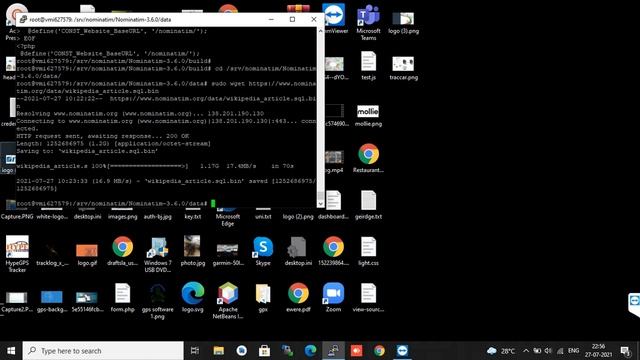Select key.txt label on desktop
Image resolution: width=640 pixels, height=360 pixels.
[x=193, y=217]
